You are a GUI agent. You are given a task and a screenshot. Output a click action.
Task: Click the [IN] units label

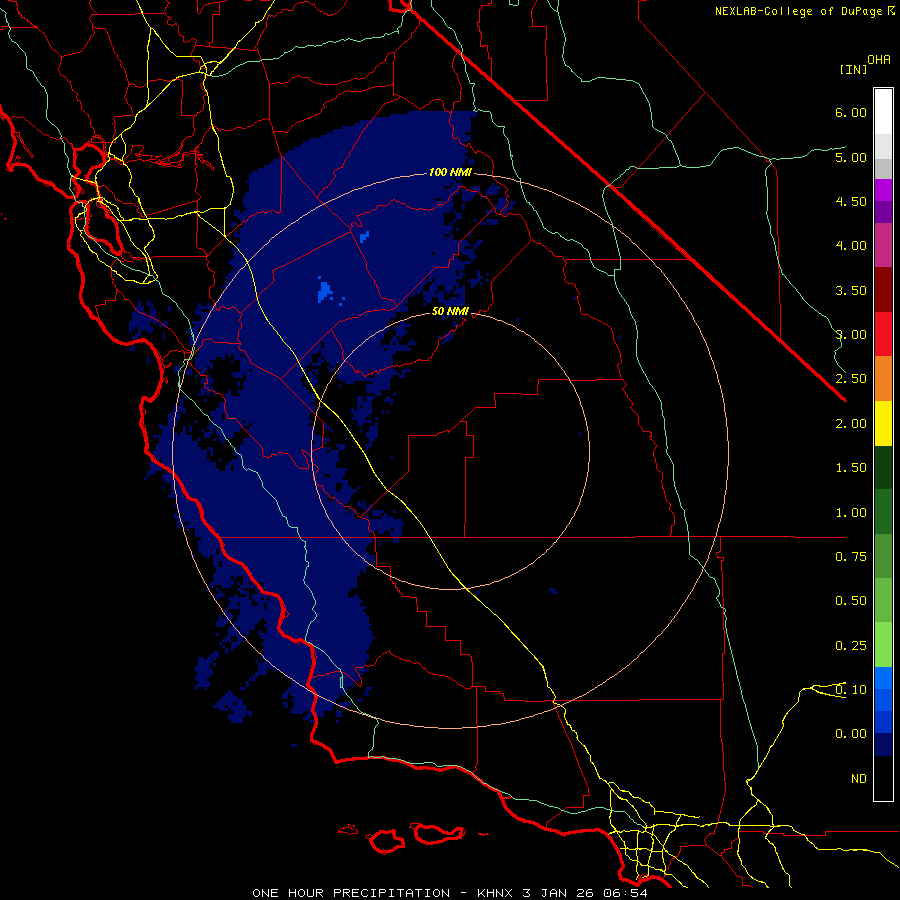click(x=853, y=69)
